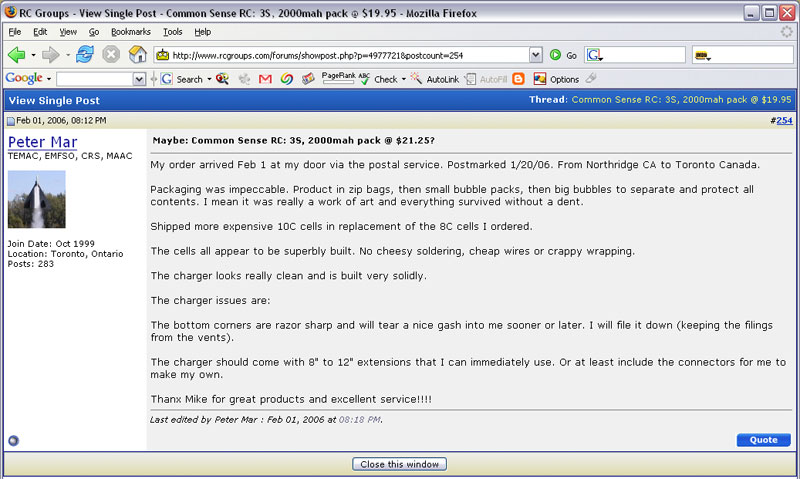
Task: Open Peter Mar's profile link
Action: (x=42, y=142)
